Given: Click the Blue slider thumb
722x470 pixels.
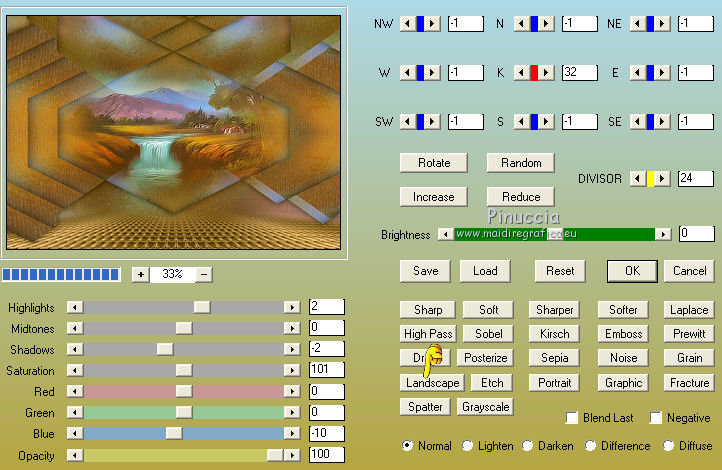Looking at the screenshot, I should [174, 433].
